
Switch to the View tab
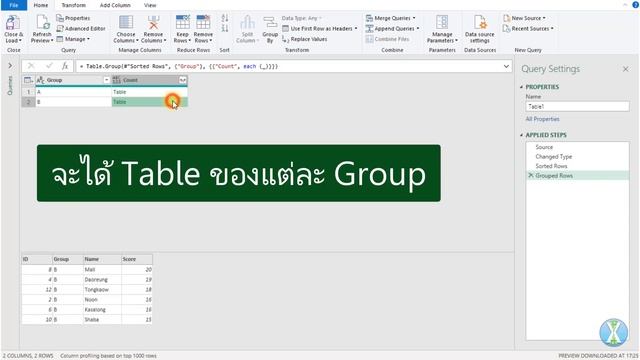tap(150, 5)
